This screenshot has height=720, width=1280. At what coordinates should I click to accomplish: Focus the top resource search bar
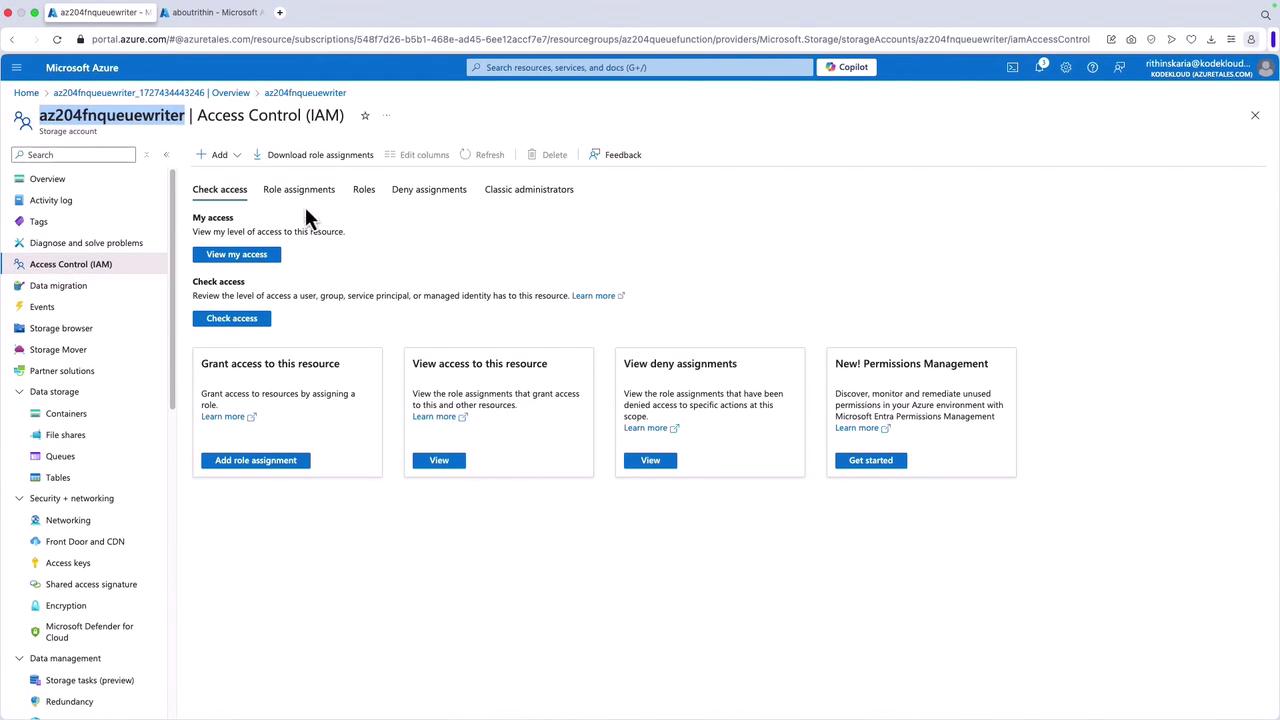click(x=640, y=67)
